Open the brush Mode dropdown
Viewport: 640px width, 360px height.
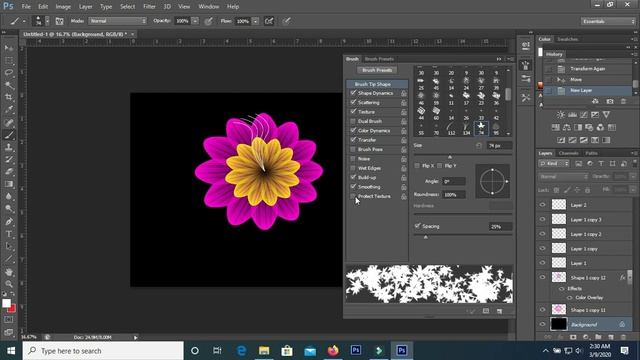point(118,21)
